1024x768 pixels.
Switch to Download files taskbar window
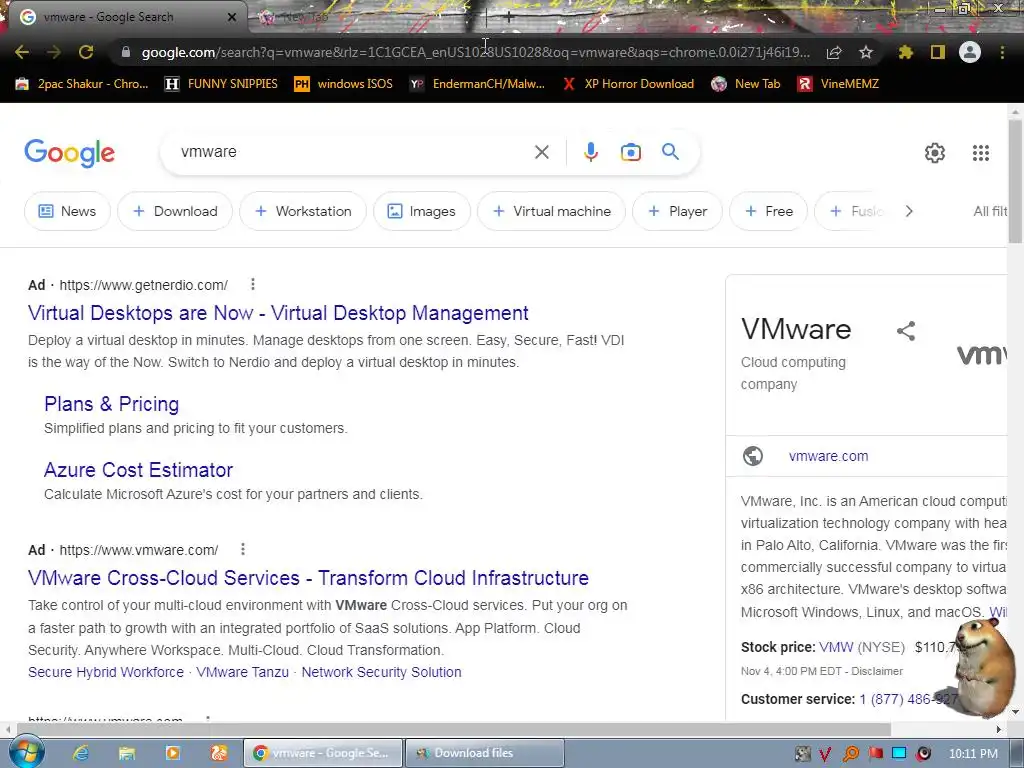(485, 753)
